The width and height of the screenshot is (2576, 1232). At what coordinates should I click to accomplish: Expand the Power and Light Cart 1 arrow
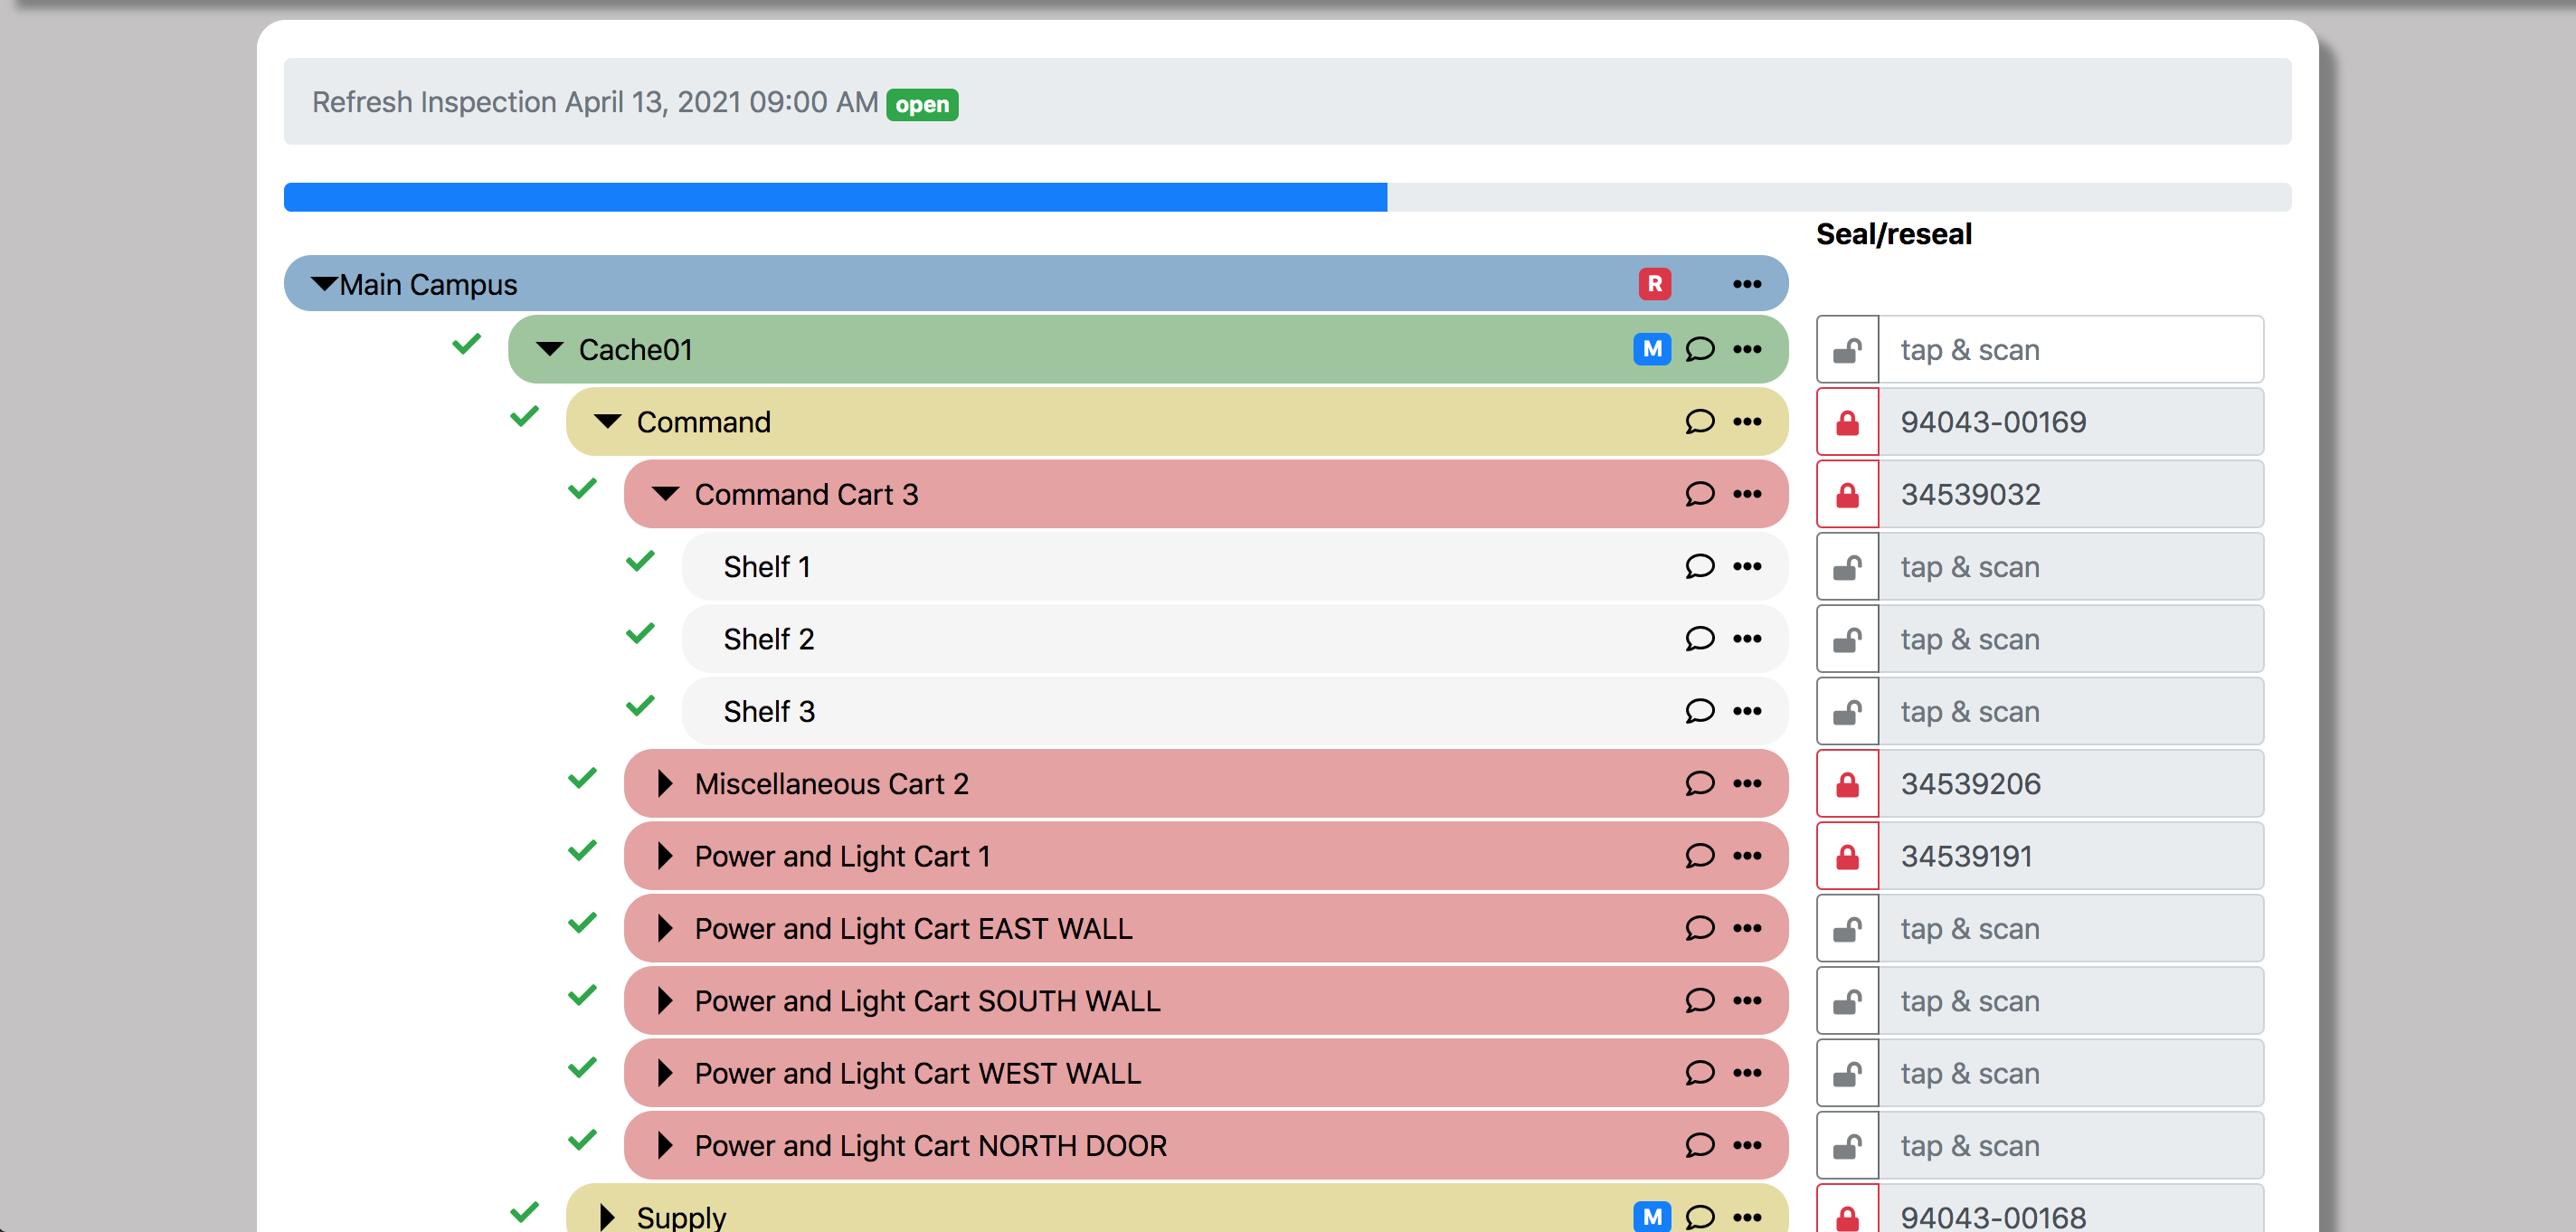point(665,855)
